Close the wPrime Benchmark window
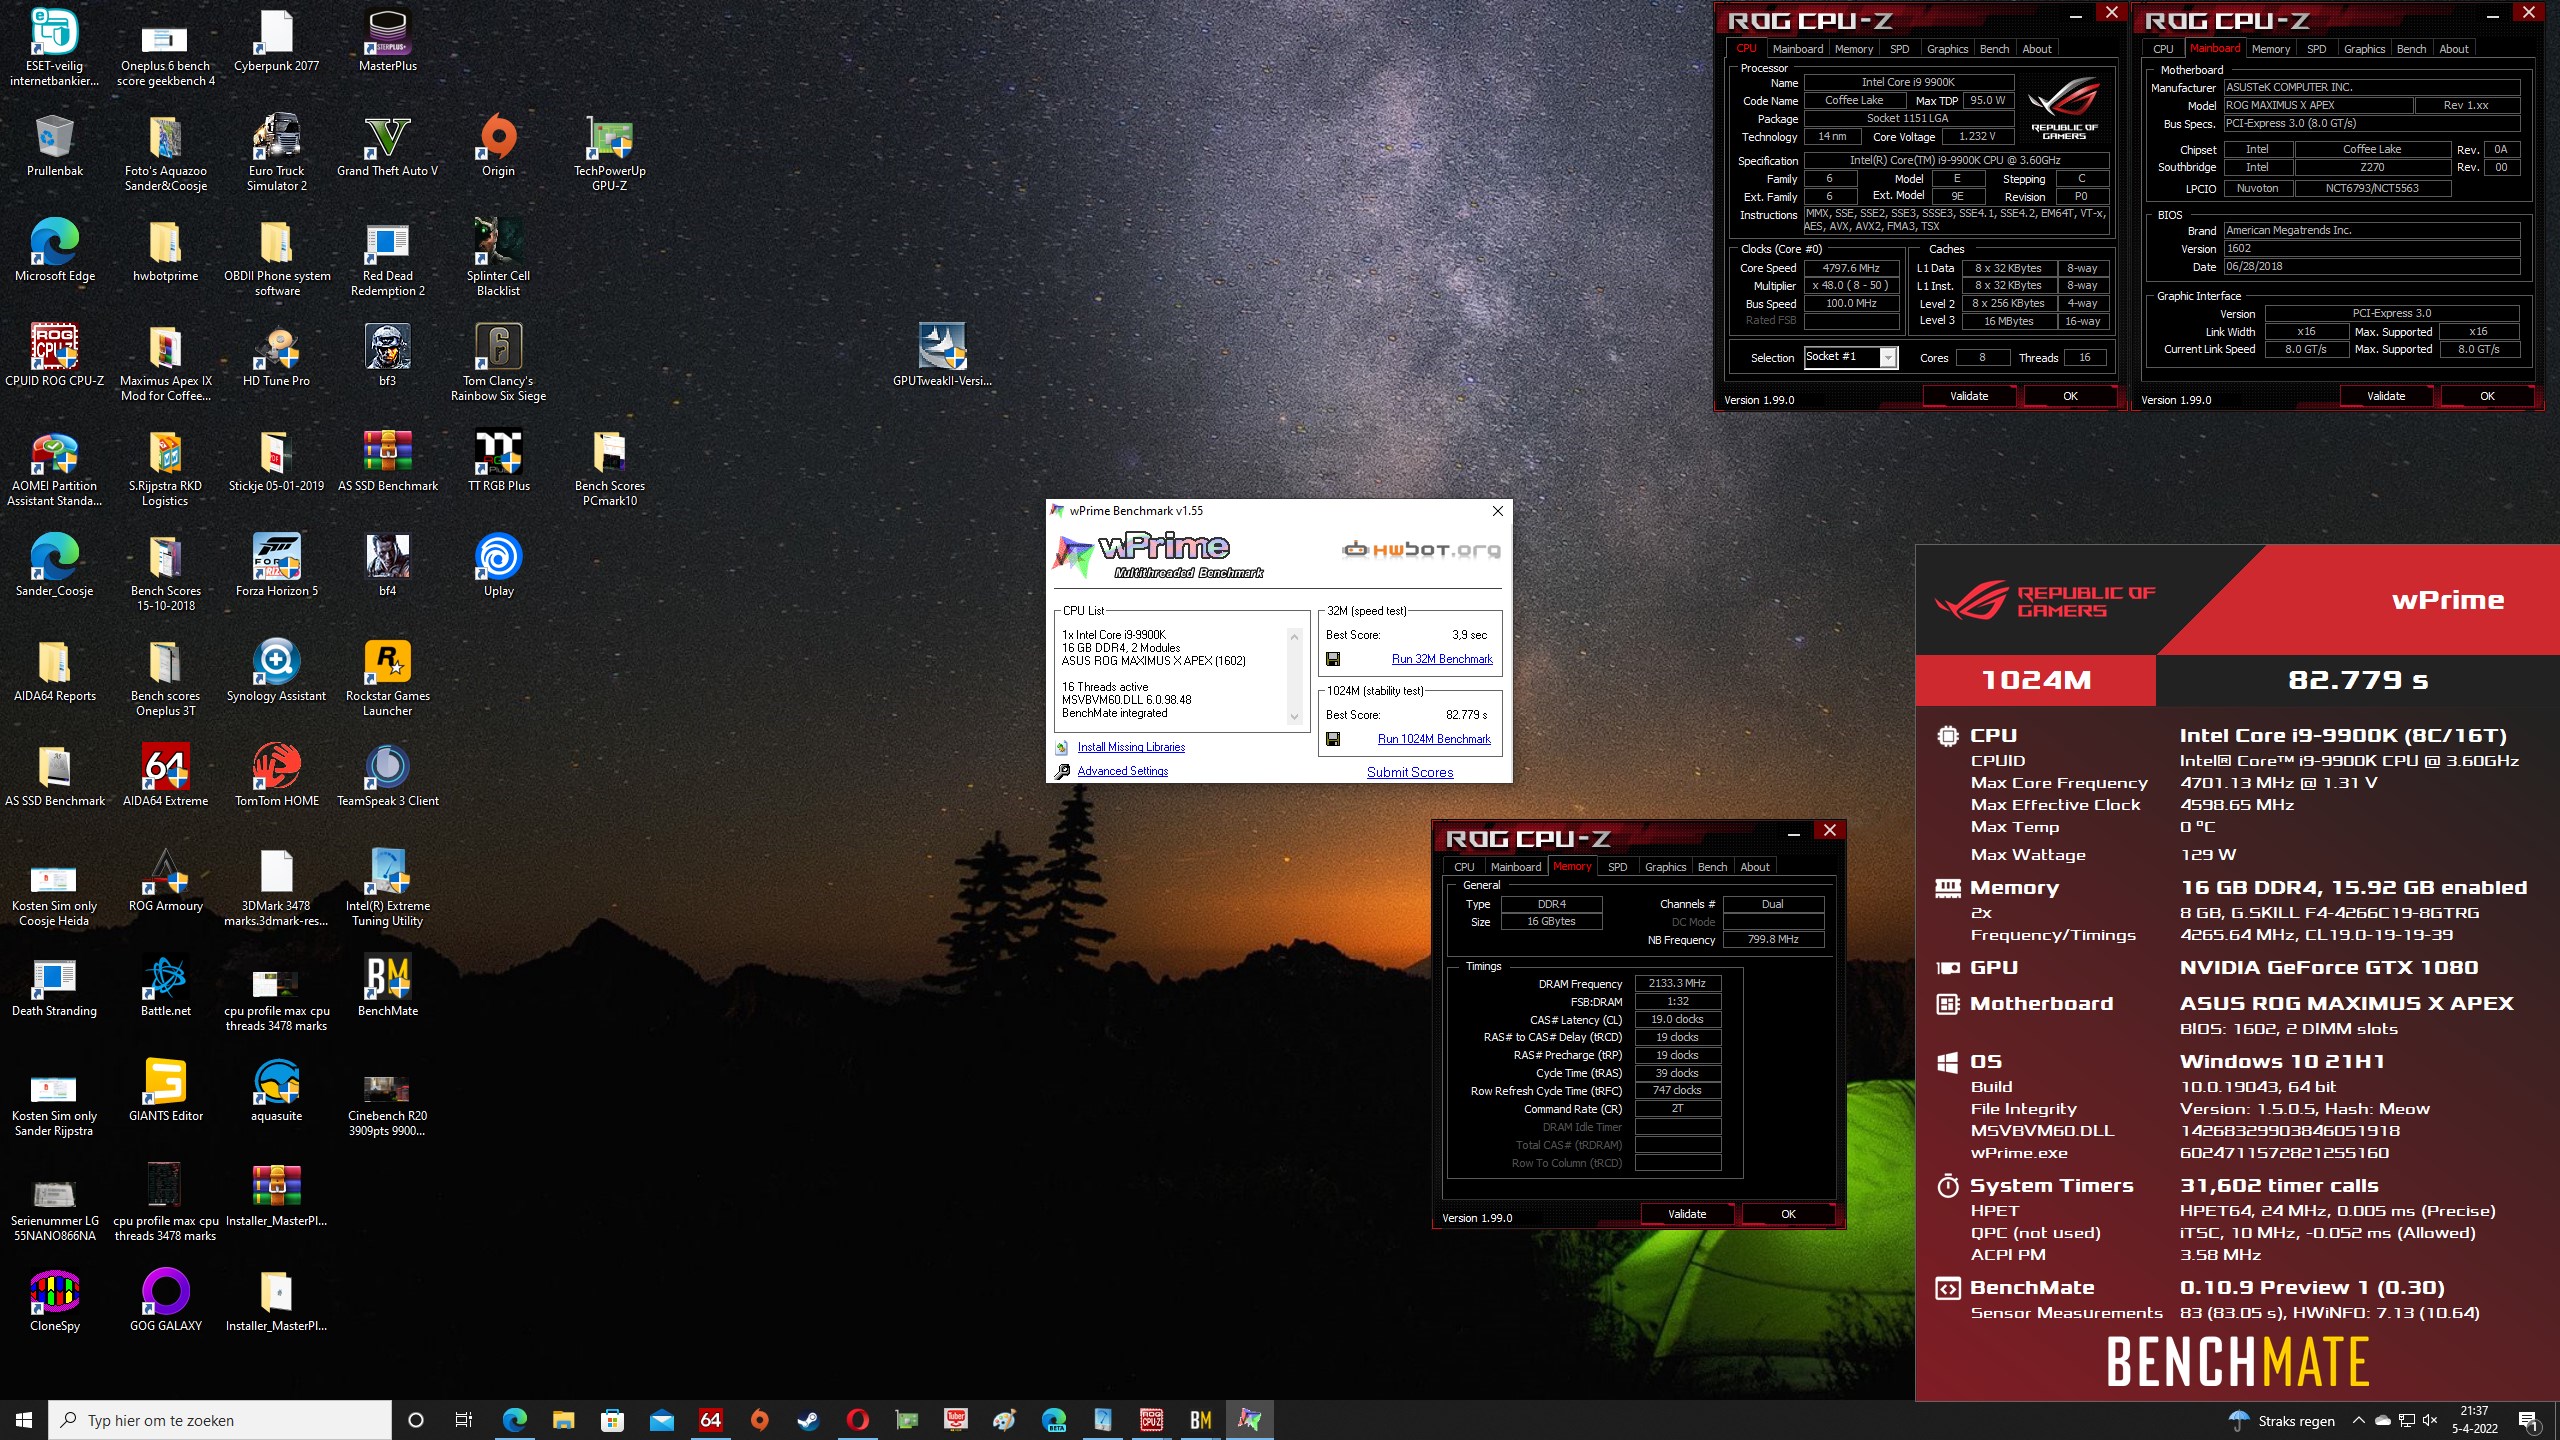2560x1440 pixels. point(1497,511)
